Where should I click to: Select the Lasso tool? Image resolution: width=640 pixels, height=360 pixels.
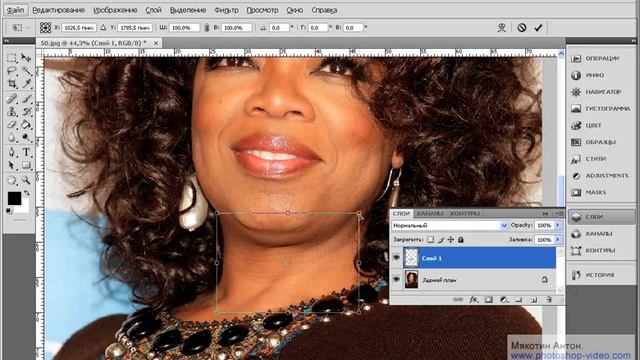[x=11, y=71]
